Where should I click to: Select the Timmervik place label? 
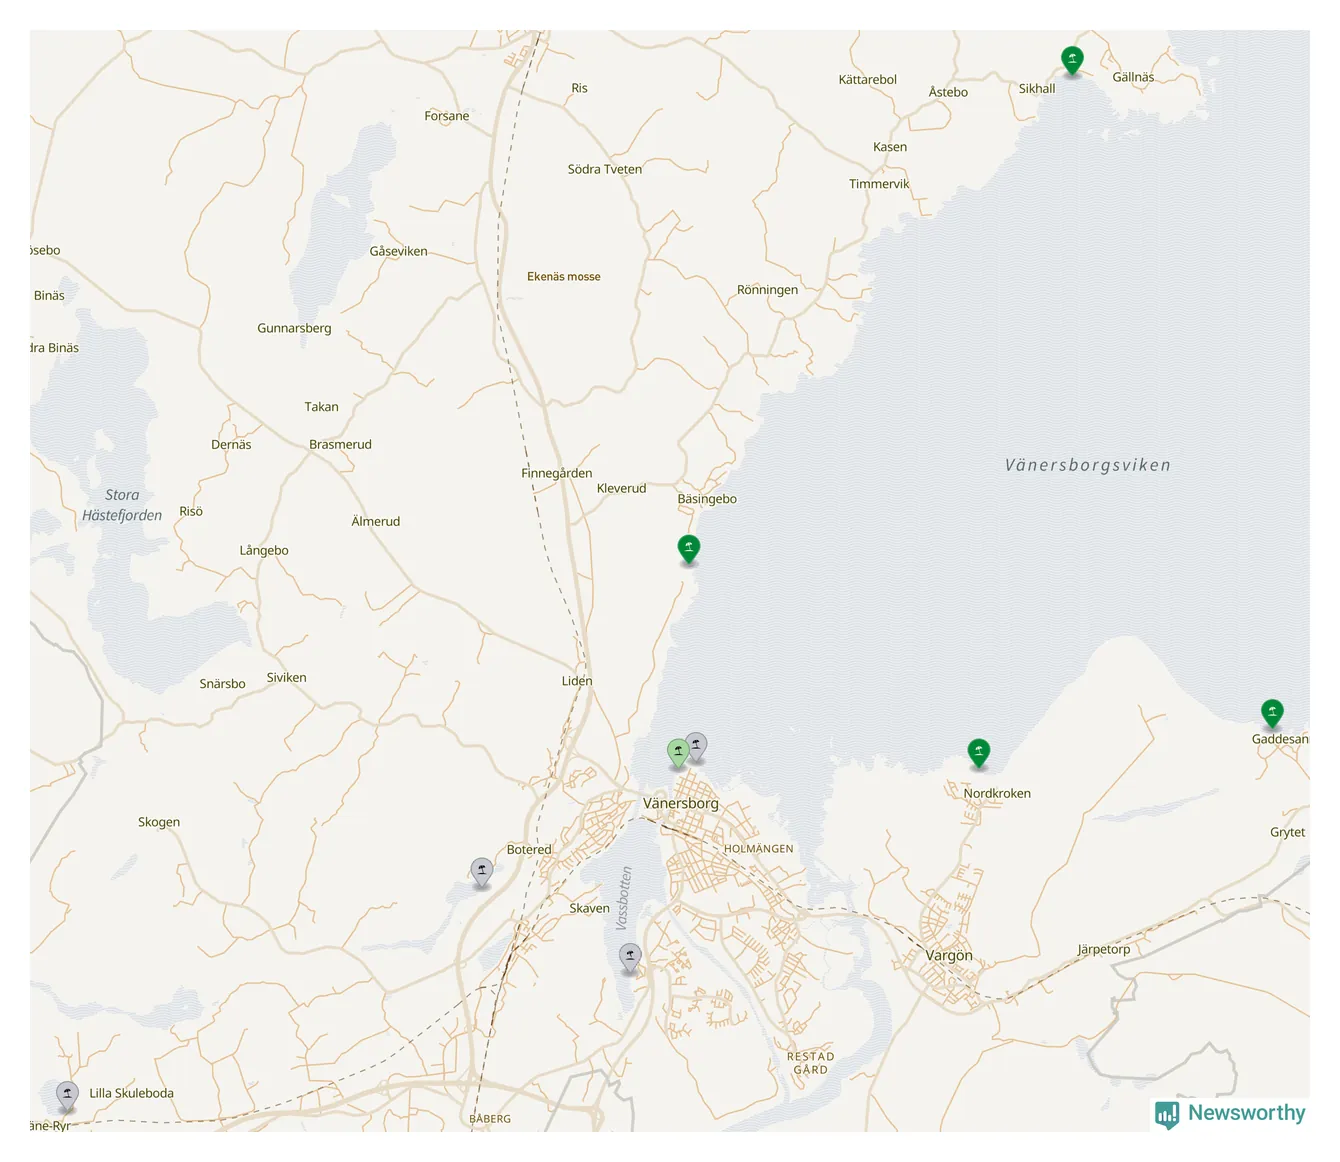(879, 184)
